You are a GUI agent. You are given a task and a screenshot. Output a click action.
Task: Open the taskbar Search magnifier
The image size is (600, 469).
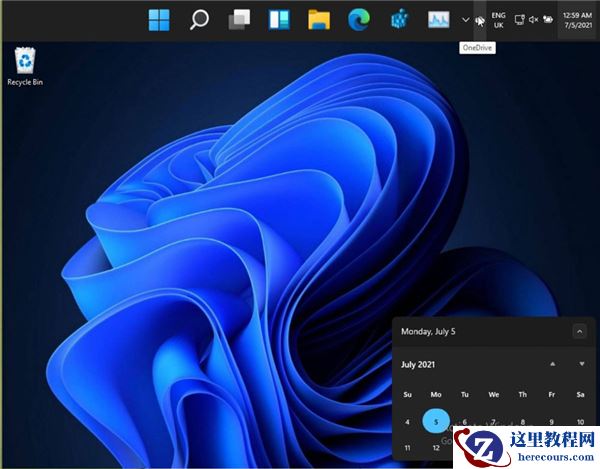tap(199, 20)
